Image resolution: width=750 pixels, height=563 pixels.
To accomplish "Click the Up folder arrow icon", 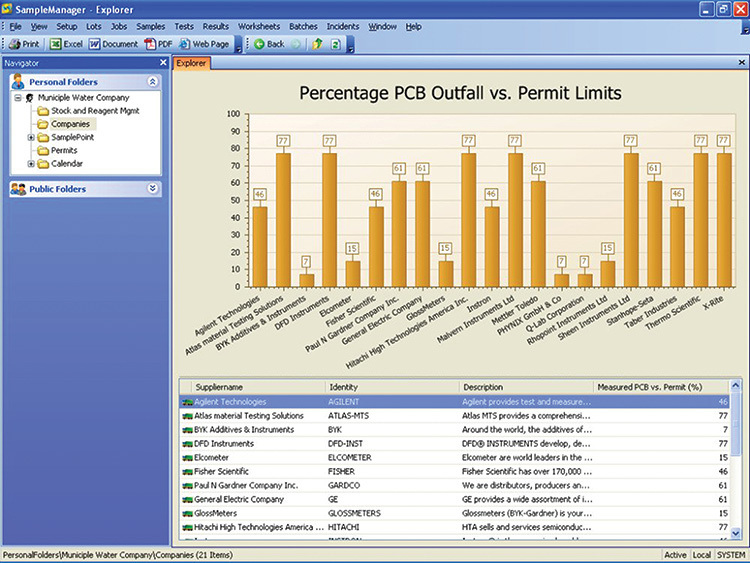I will pyautogui.click(x=318, y=44).
